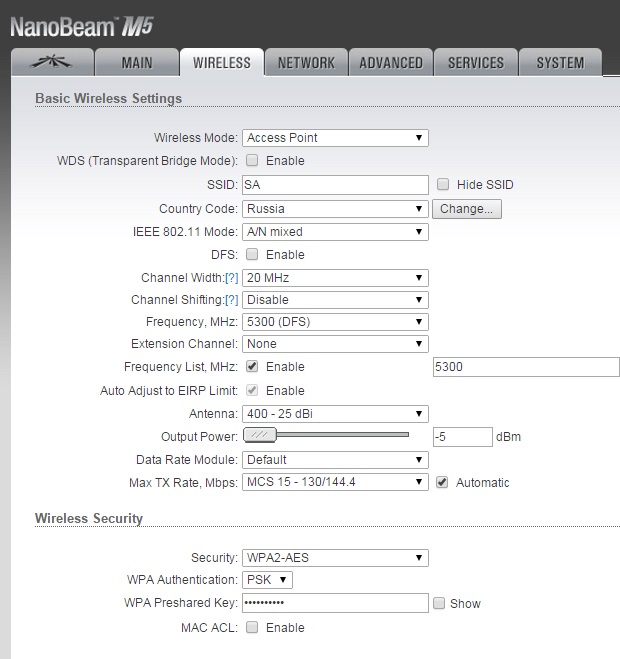The height and width of the screenshot is (659, 620).
Task: Click the WPA Preshared Key field
Action: [x=335, y=603]
